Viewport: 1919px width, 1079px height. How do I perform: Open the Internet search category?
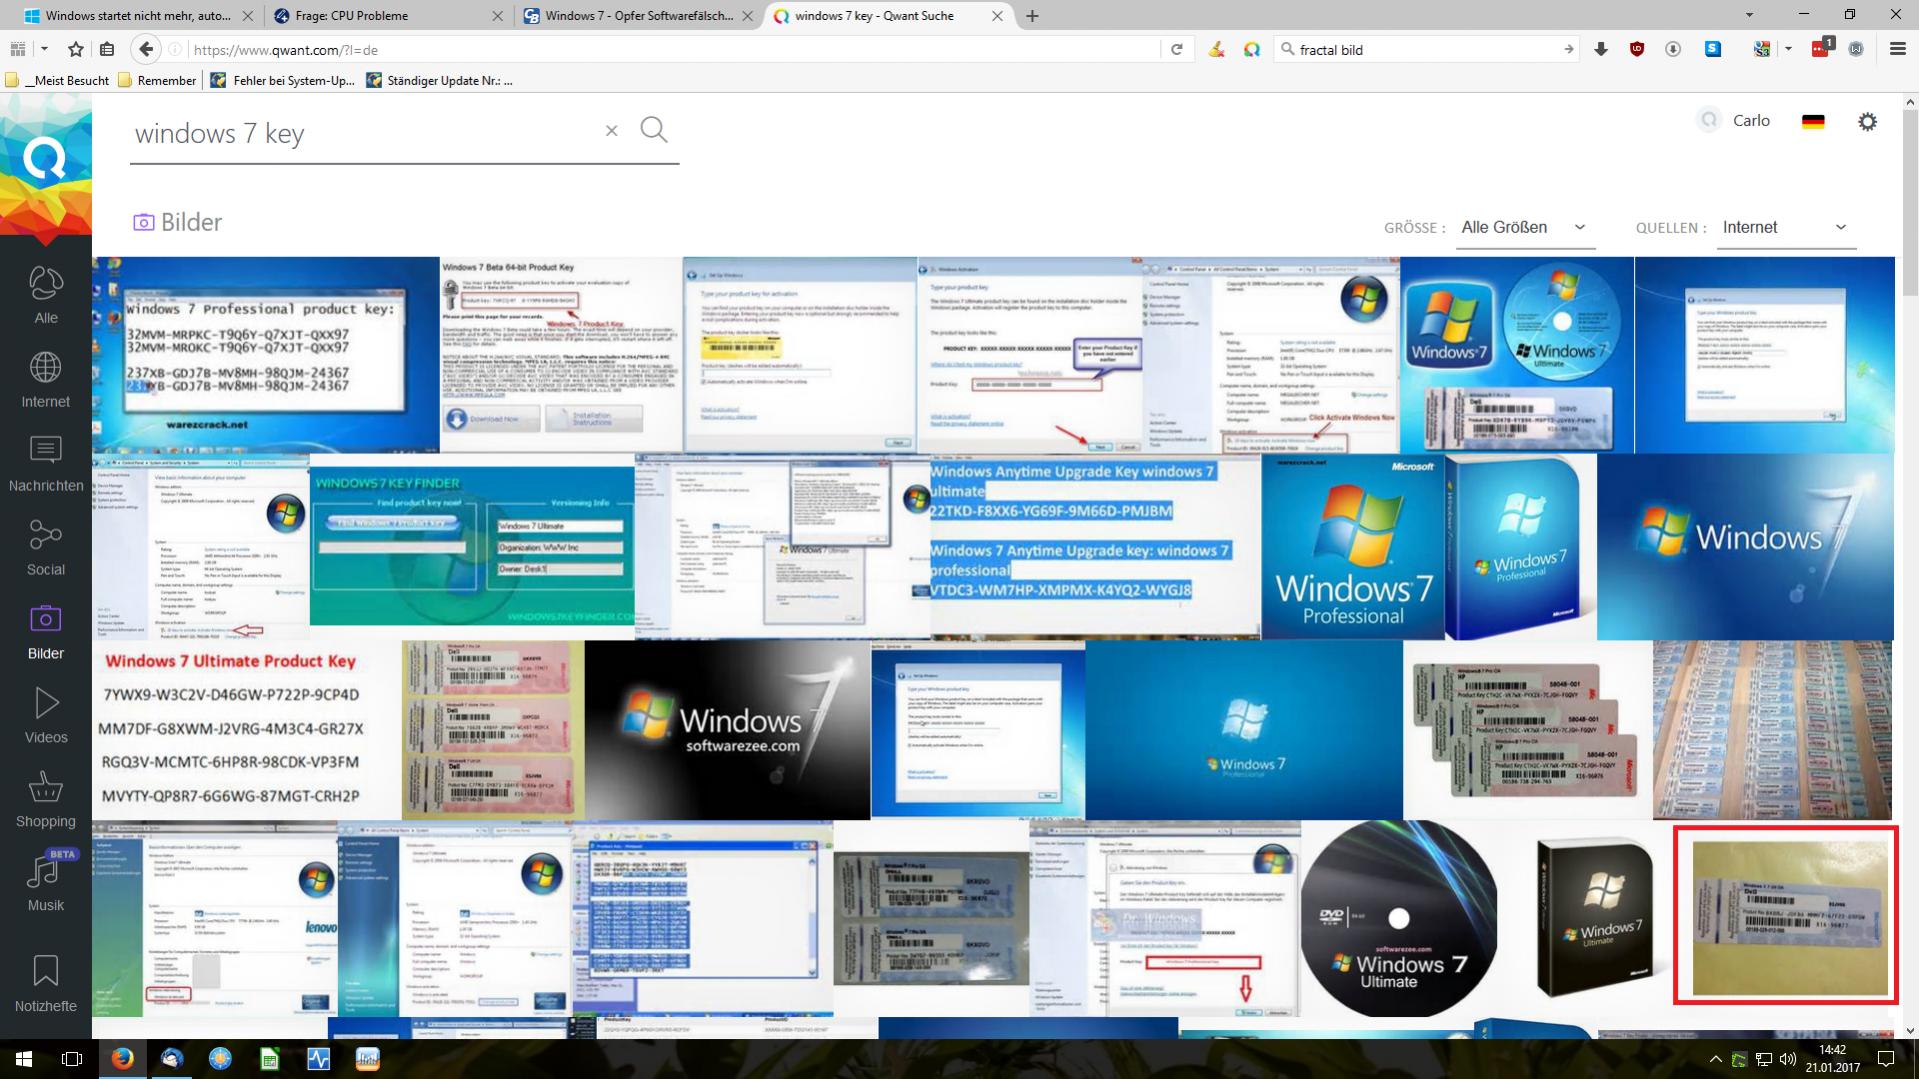[x=45, y=380]
